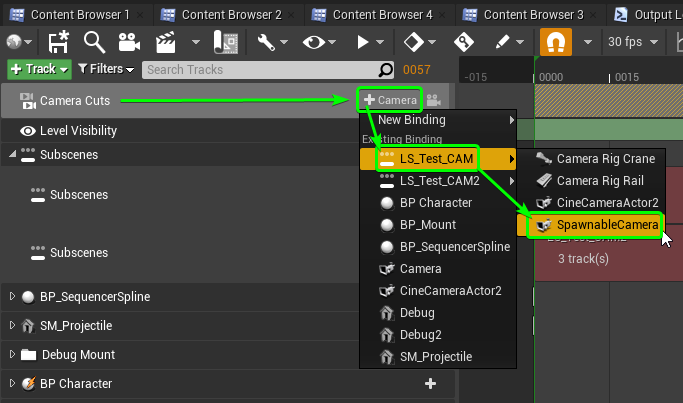Click the globe world icon in toolbar

coord(14,42)
